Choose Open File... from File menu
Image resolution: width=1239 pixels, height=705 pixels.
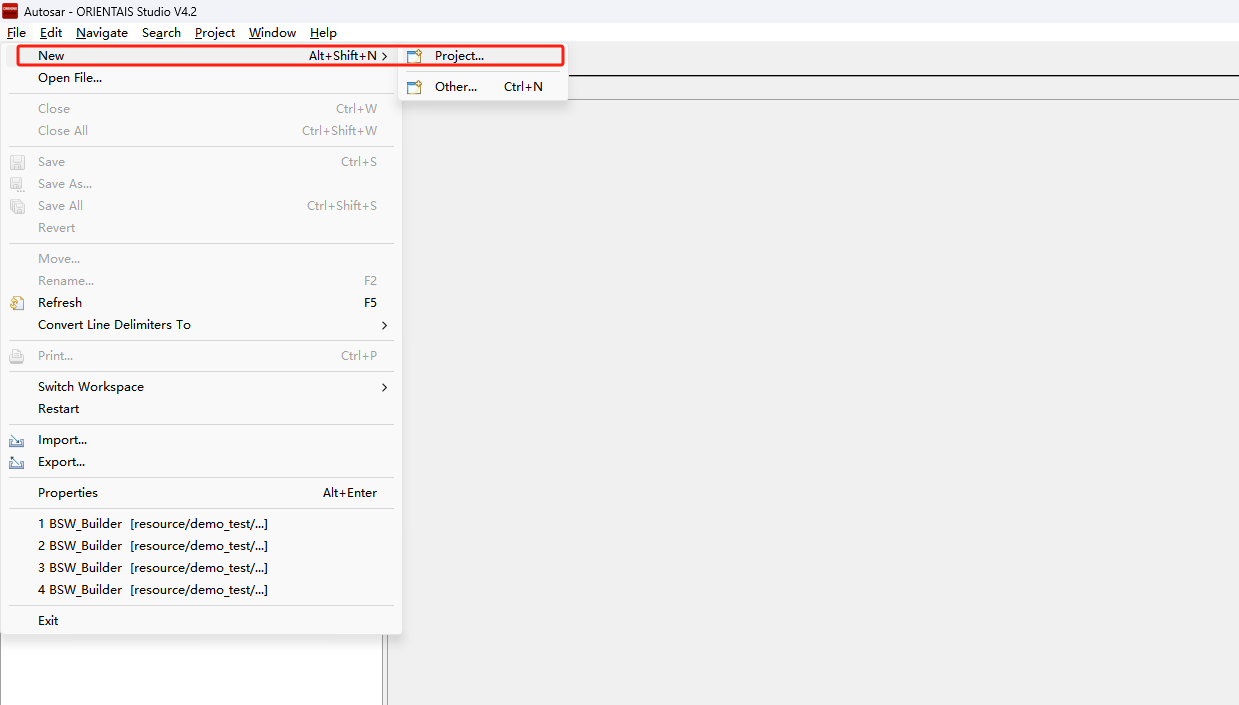[x=70, y=78]
